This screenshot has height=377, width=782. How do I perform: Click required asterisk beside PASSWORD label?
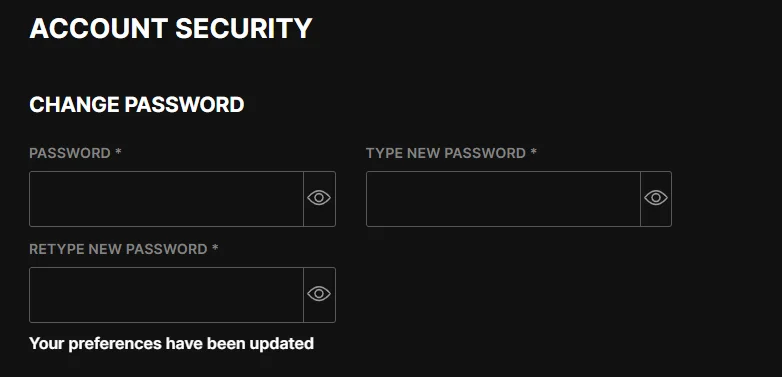118,152
